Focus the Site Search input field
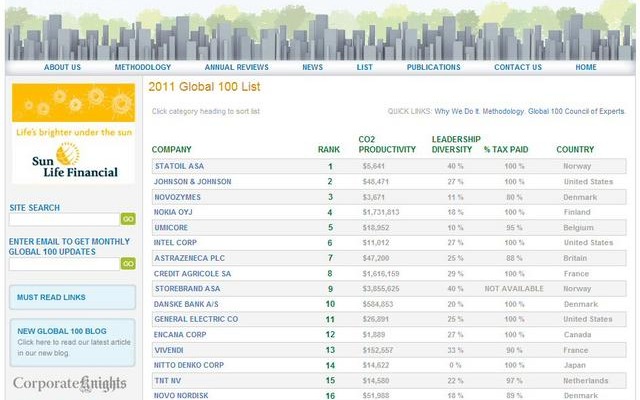This screenshot has width=640, height=400. pyautogui.click(x=64, y=219)
